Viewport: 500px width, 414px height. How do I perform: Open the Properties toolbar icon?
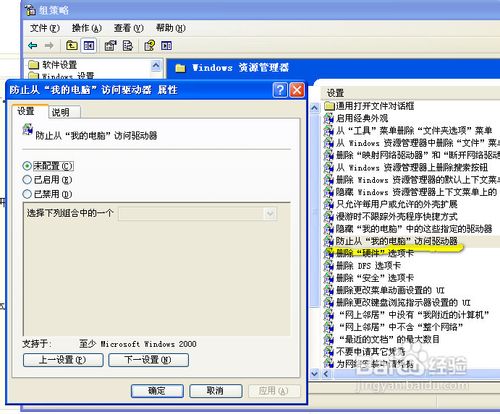(x=110, y=45)
